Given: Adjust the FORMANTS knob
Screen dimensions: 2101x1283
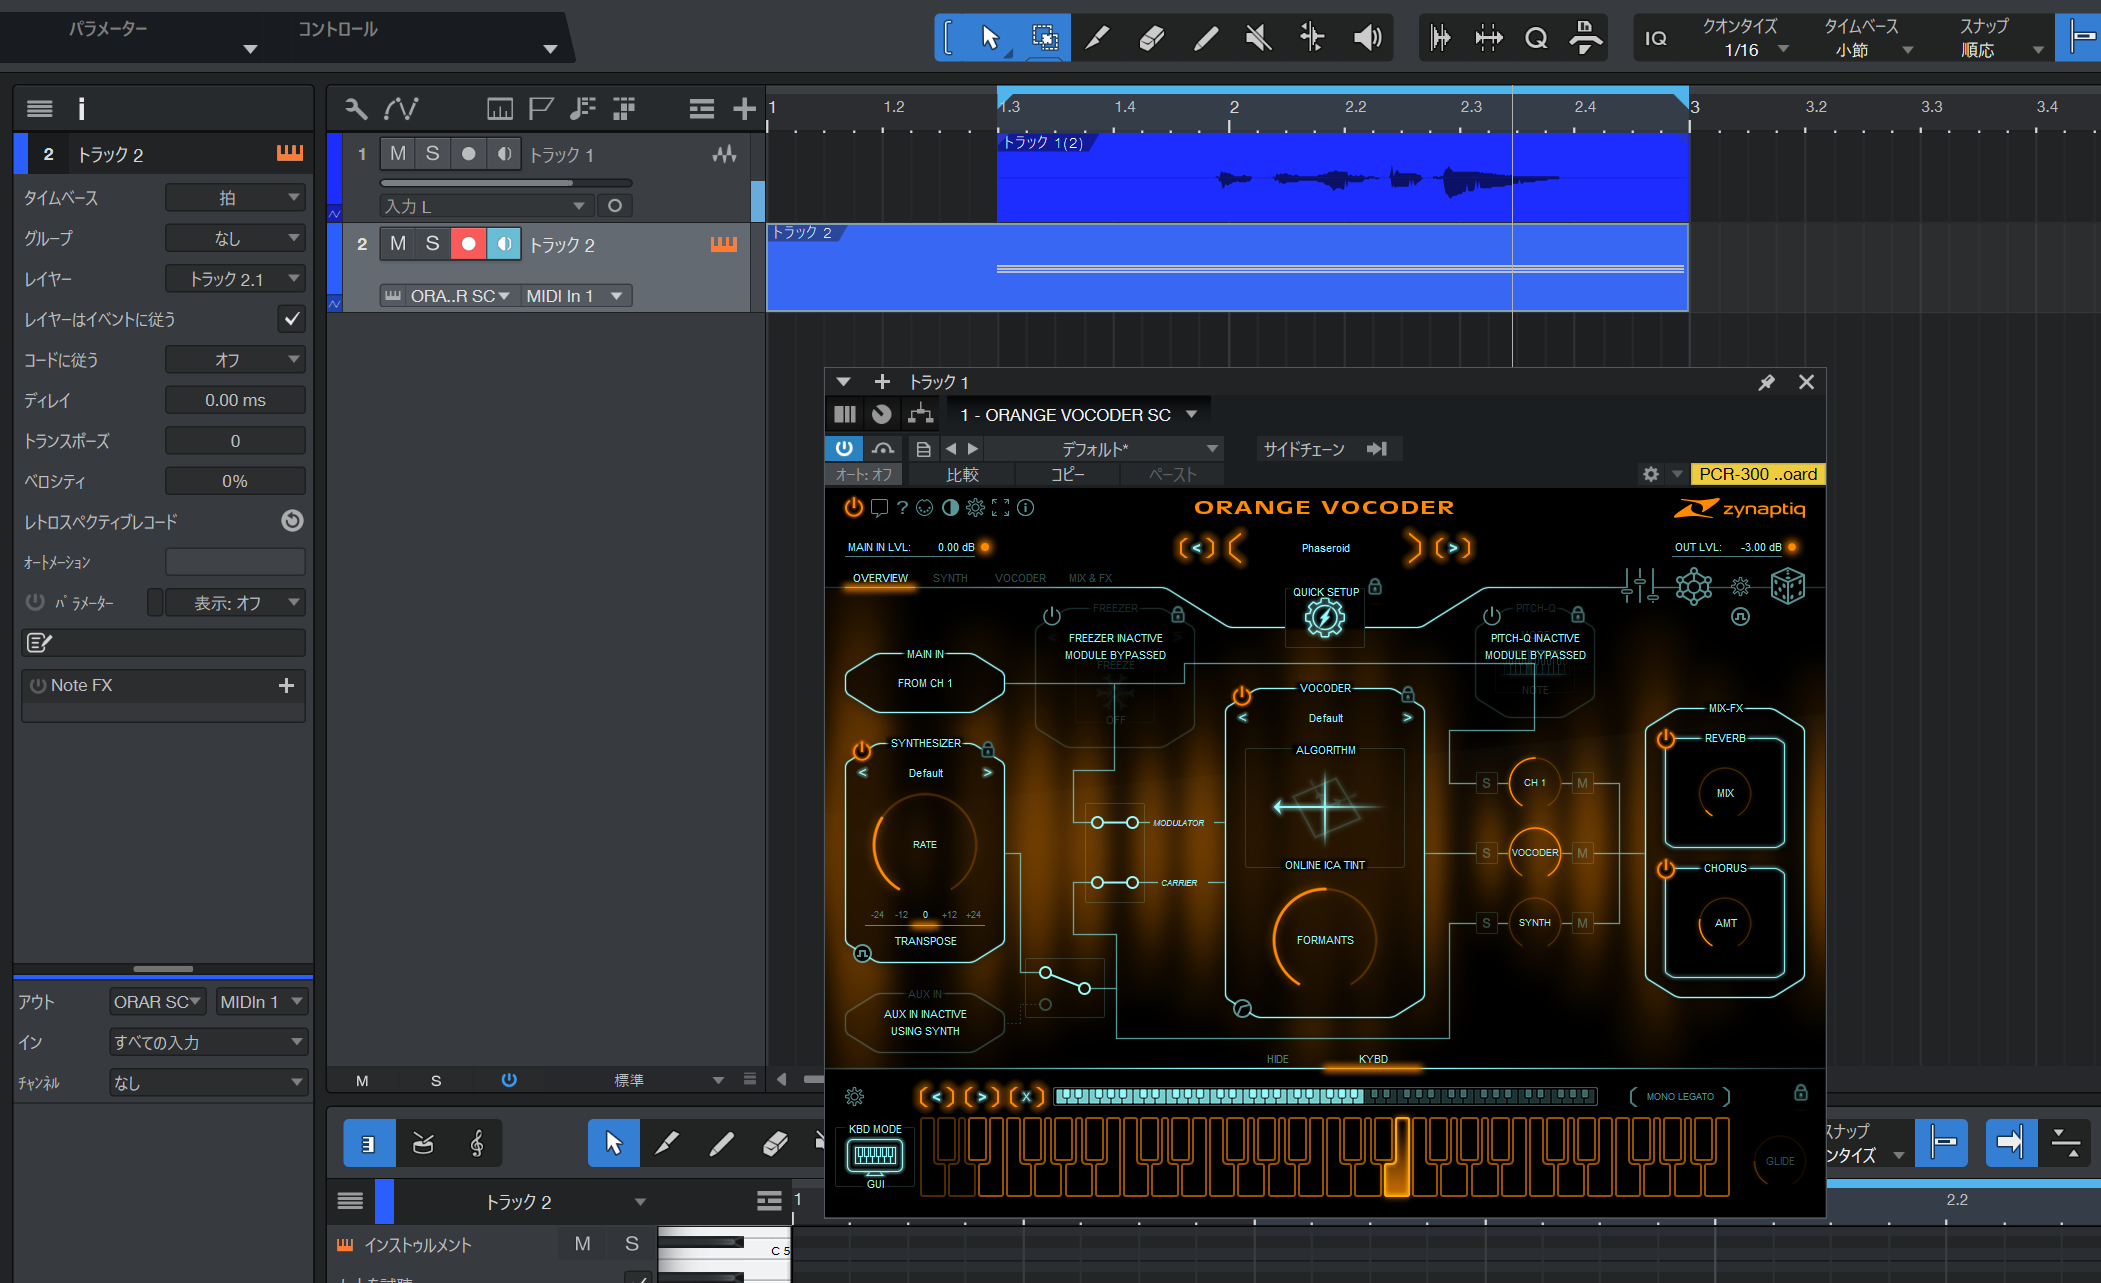Looking at the screenshot, I should (x=1325, y=940).
